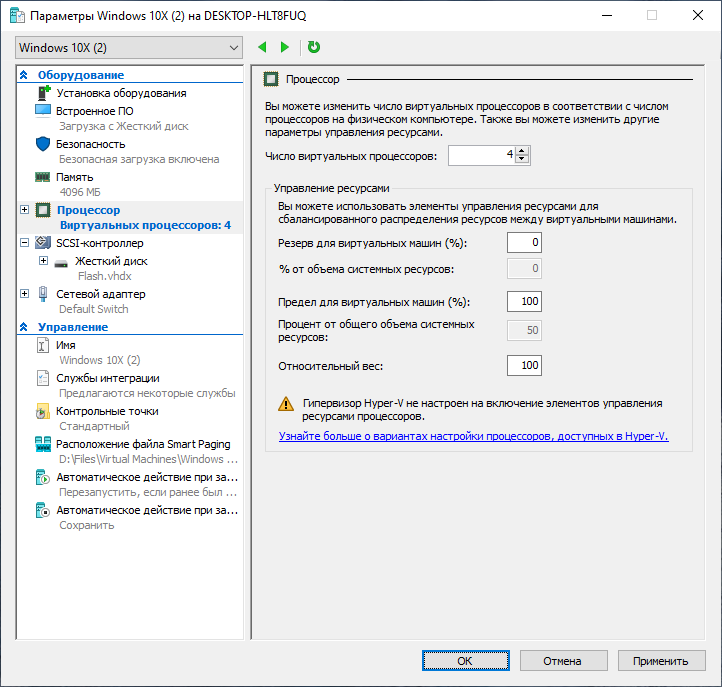Image resolution: width=722 pixels, height=687 pixels.
Task: Select the Сетевой адаптер tree item
Action: pos(101,294)
